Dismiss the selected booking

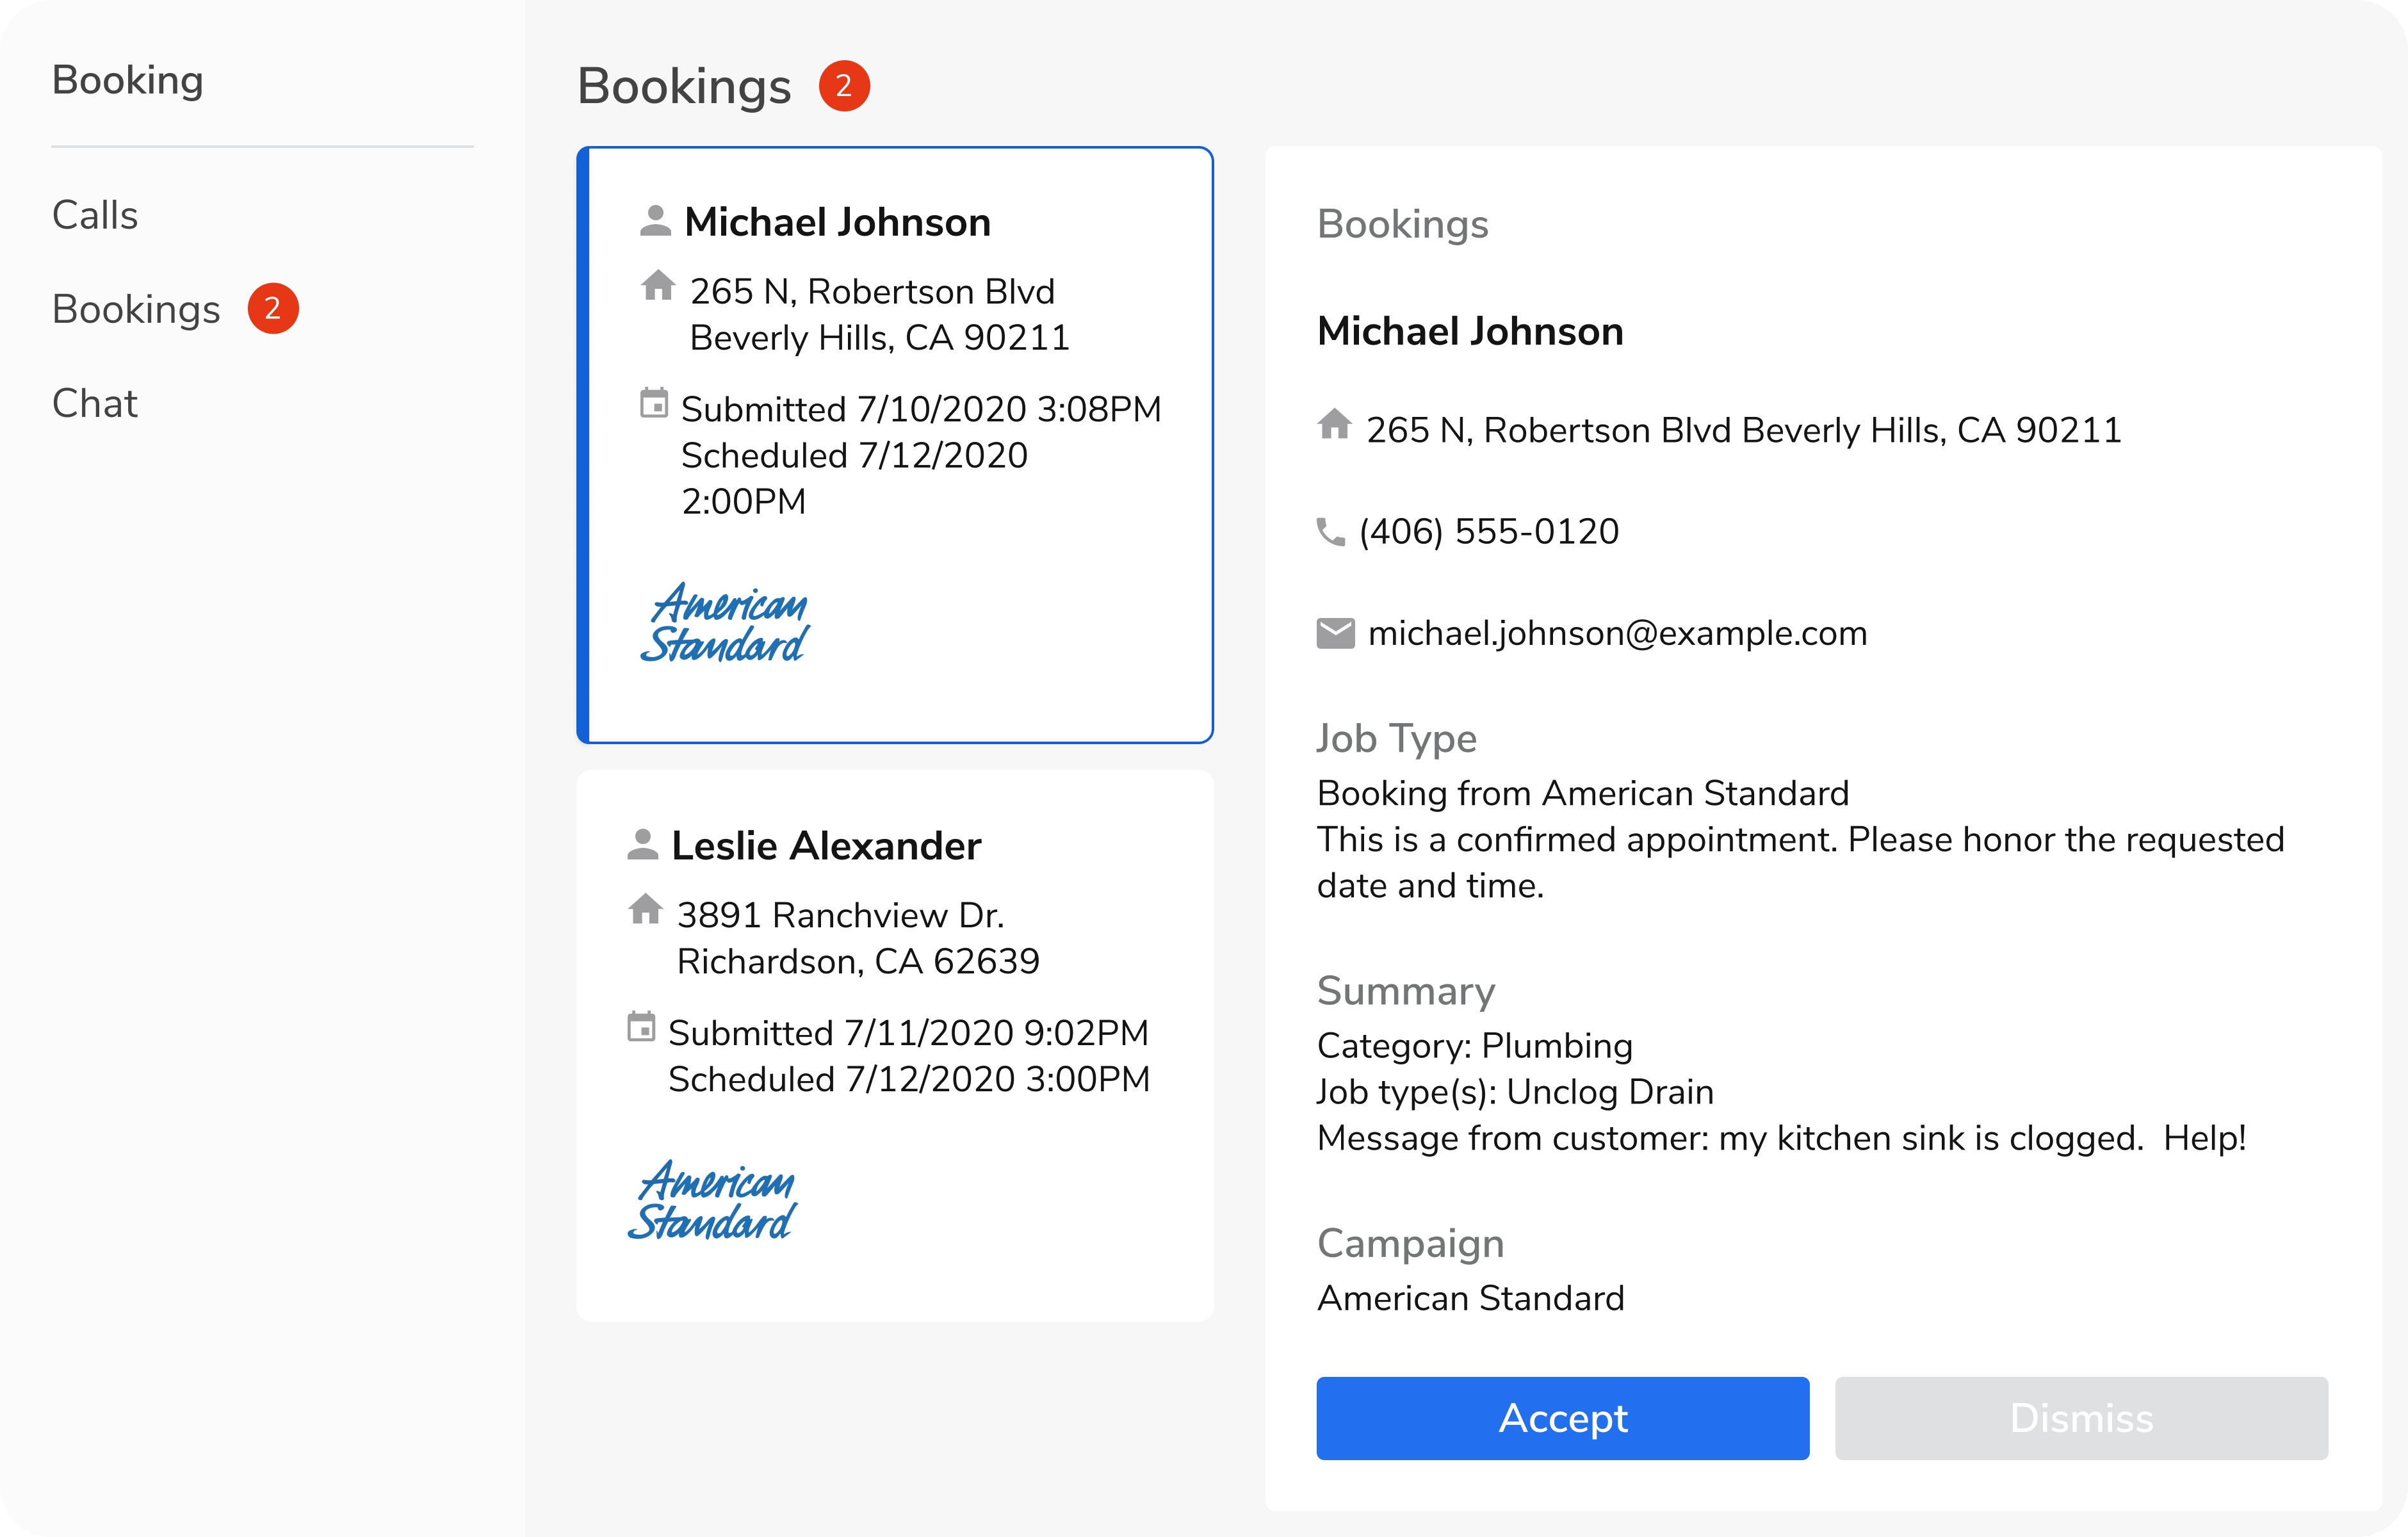[2081, 1418]
